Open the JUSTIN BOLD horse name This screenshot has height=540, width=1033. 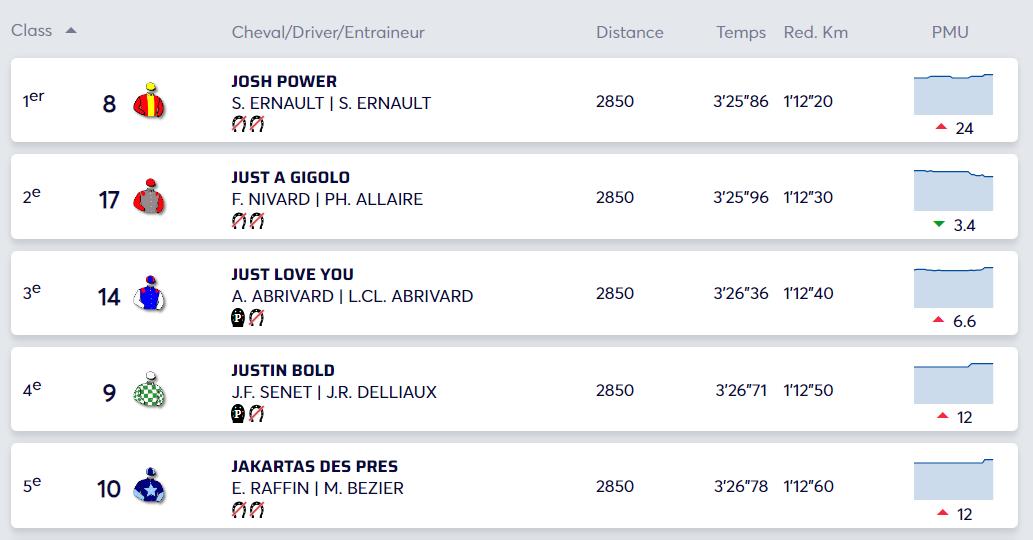(x=283, y=371)
